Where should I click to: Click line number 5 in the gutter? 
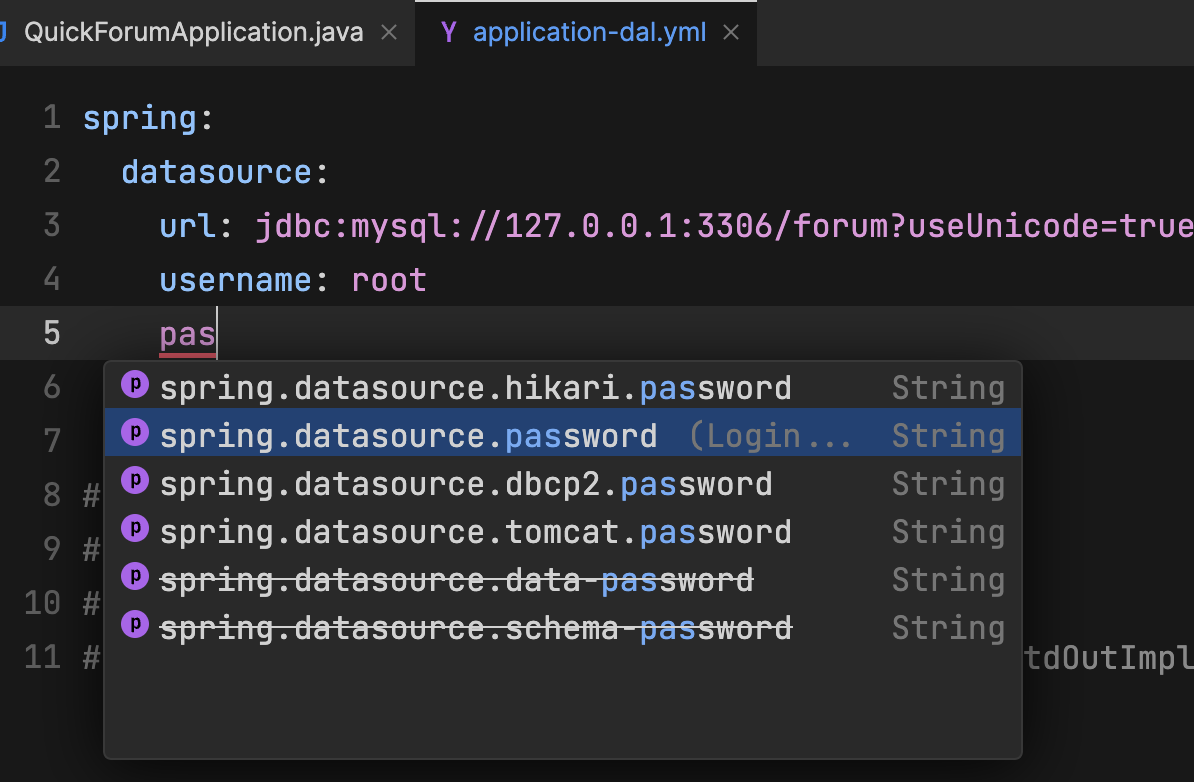51,333
